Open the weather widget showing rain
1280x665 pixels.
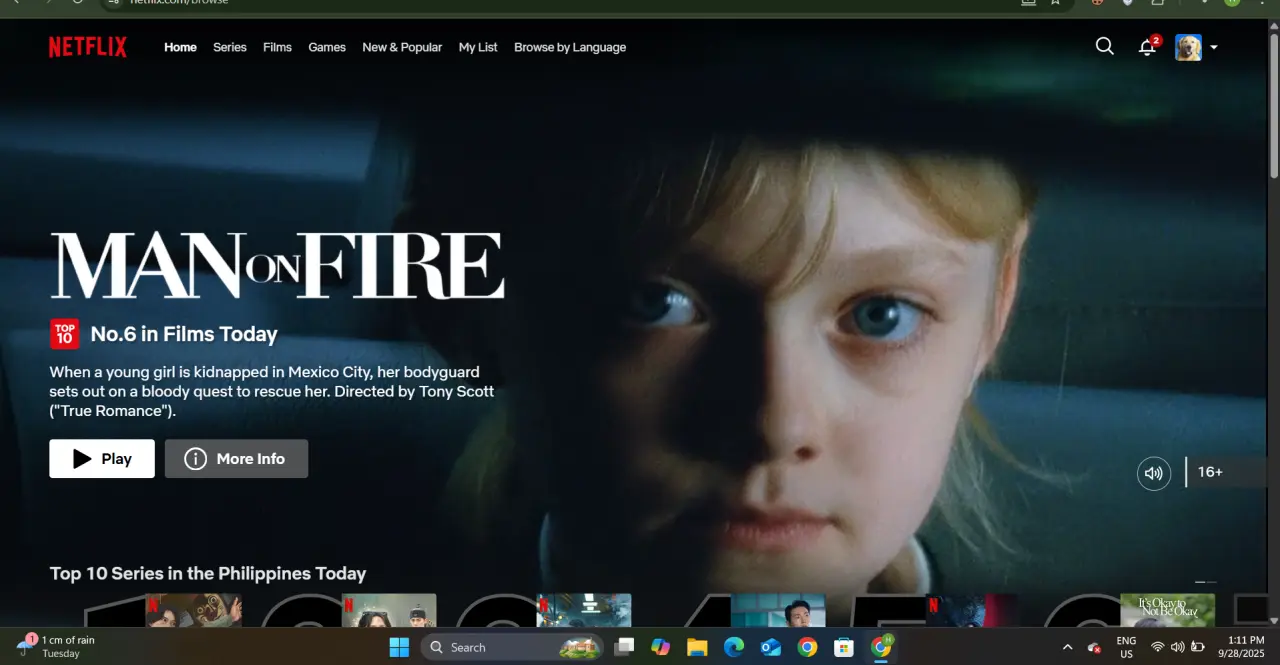[57, 646]
